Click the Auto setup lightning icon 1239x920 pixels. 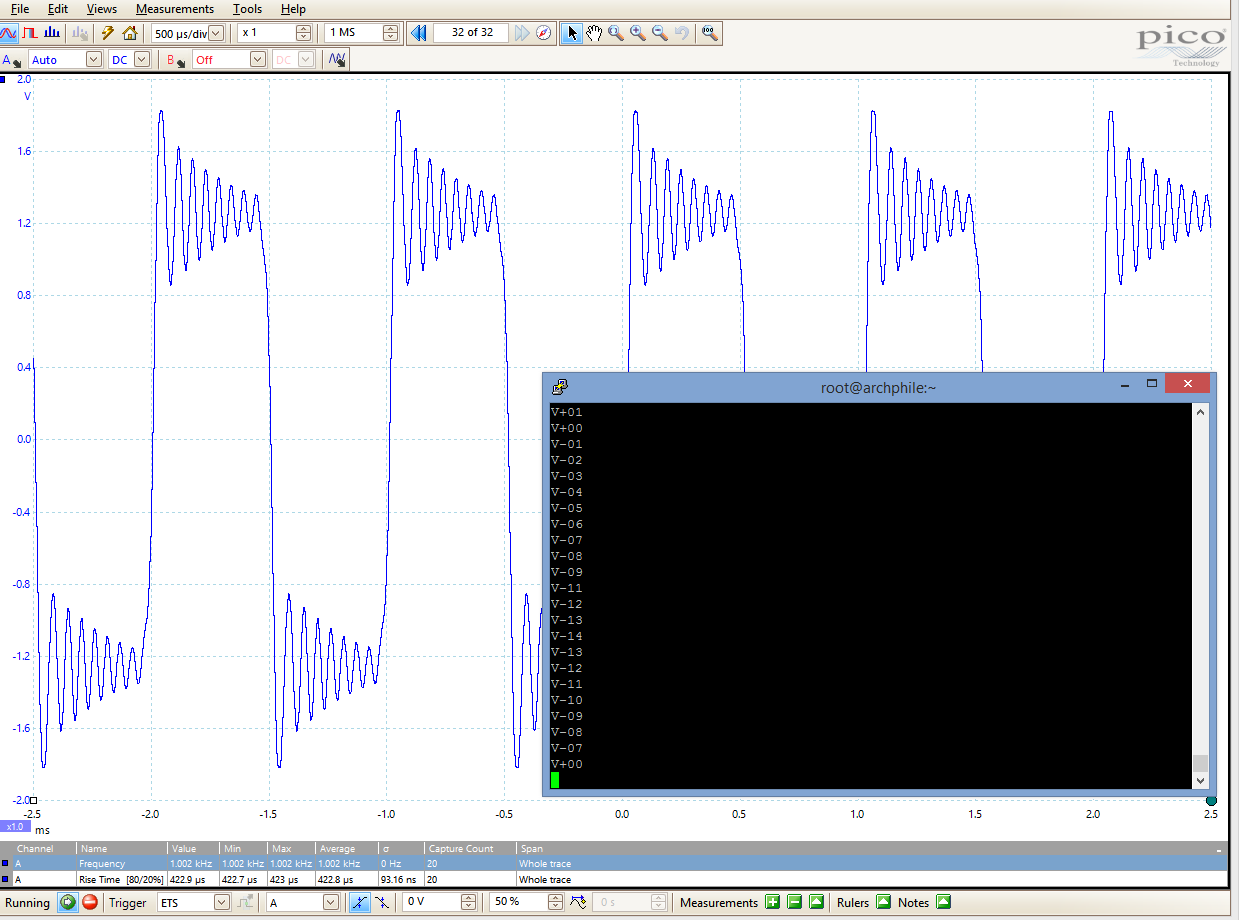pos(108,33)
